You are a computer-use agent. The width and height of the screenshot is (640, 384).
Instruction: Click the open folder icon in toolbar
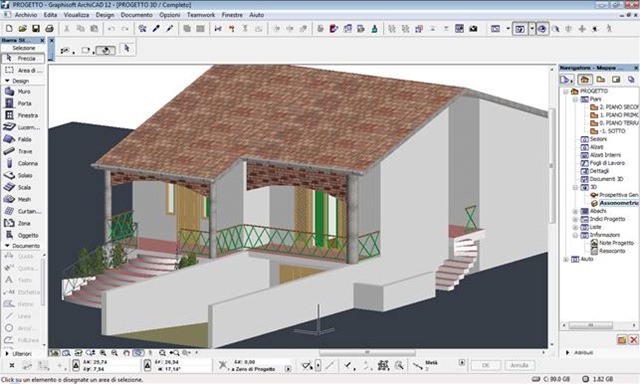tap(22, 29)
